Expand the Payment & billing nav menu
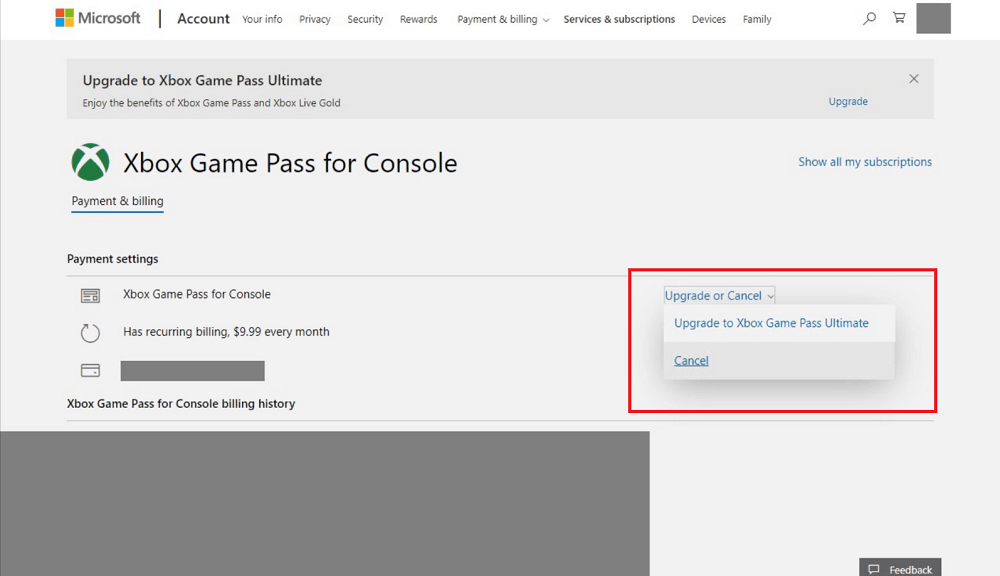Viewport: 1000px width, 576px height. [x=503, y=19]
